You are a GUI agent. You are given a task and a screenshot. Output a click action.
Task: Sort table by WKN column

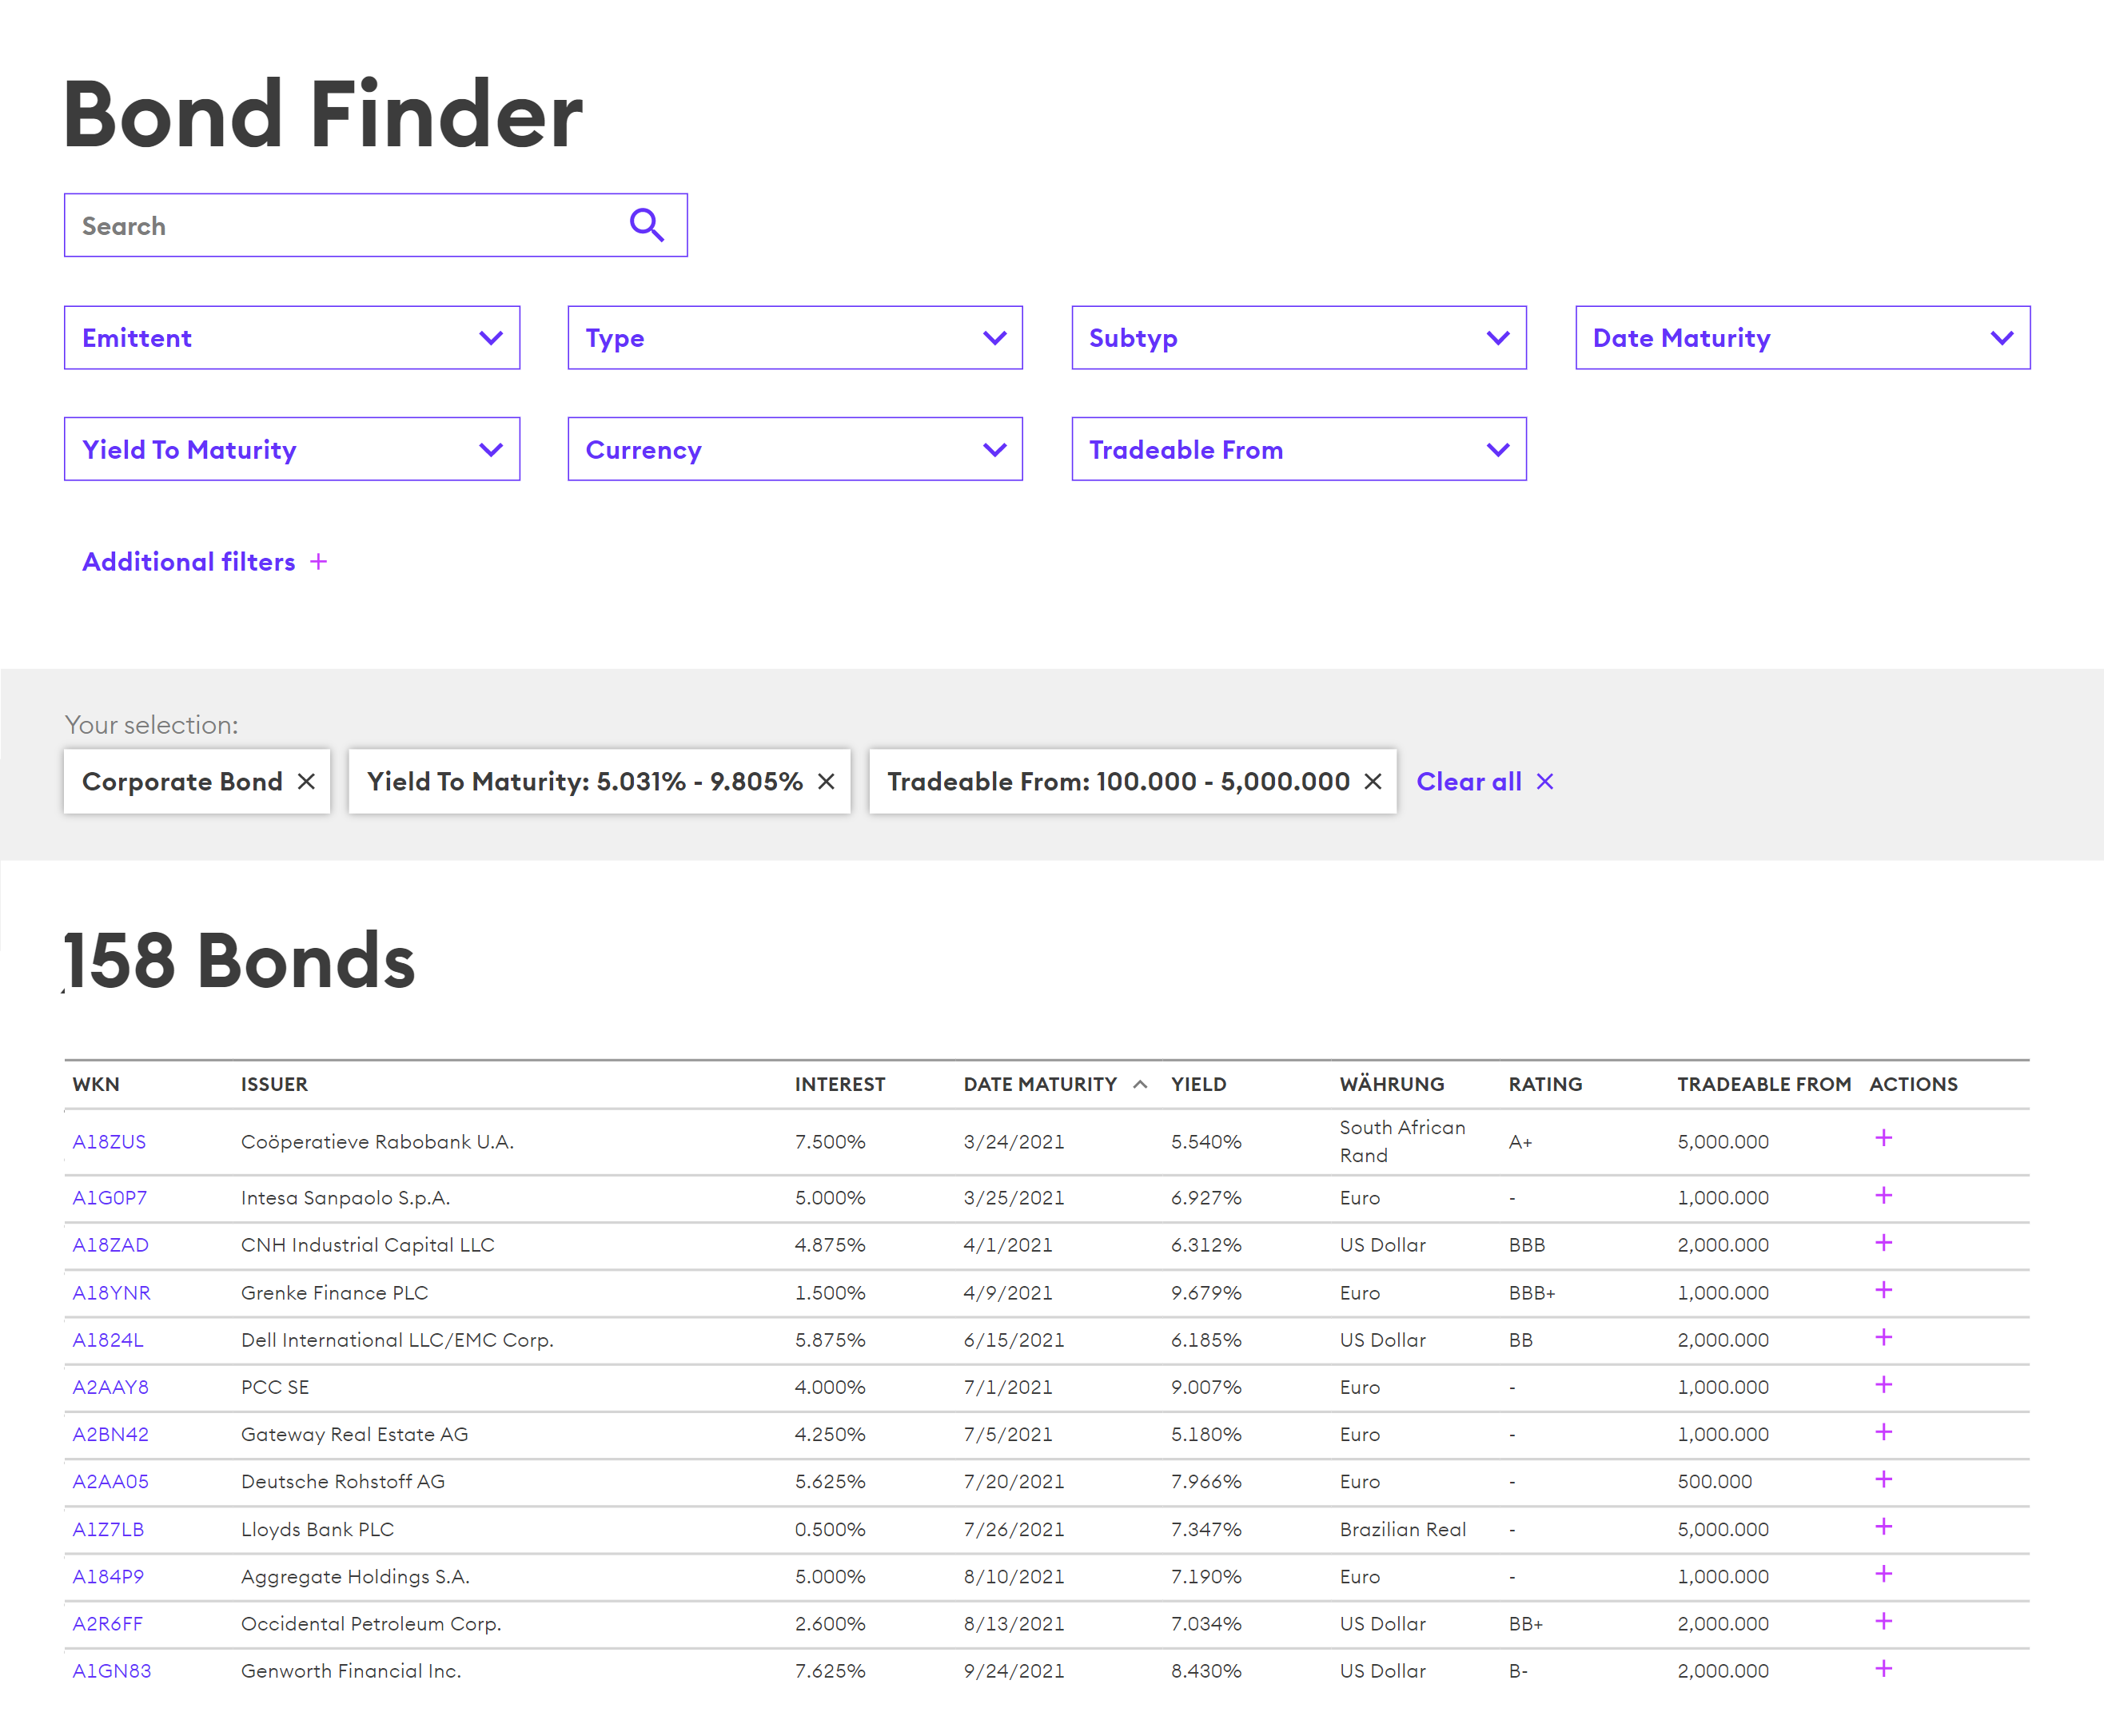[x=96, y=1084]
